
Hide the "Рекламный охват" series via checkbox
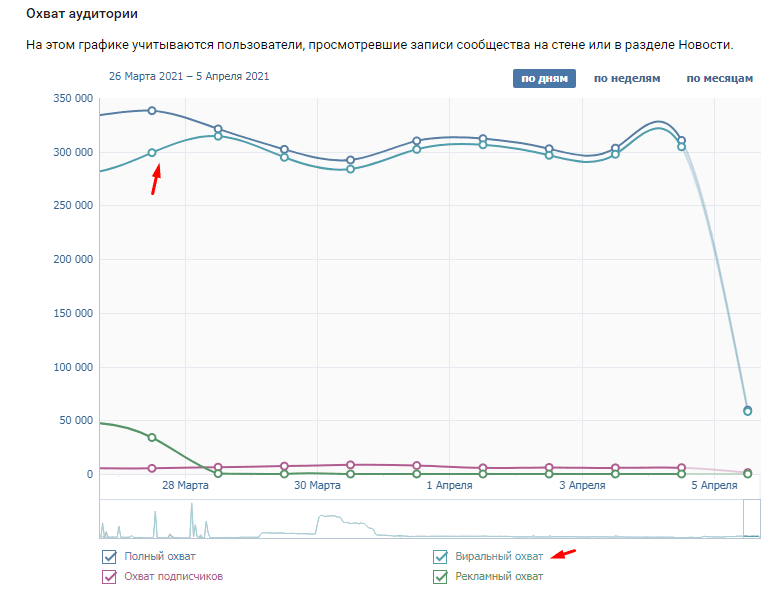tap(440, 576)
